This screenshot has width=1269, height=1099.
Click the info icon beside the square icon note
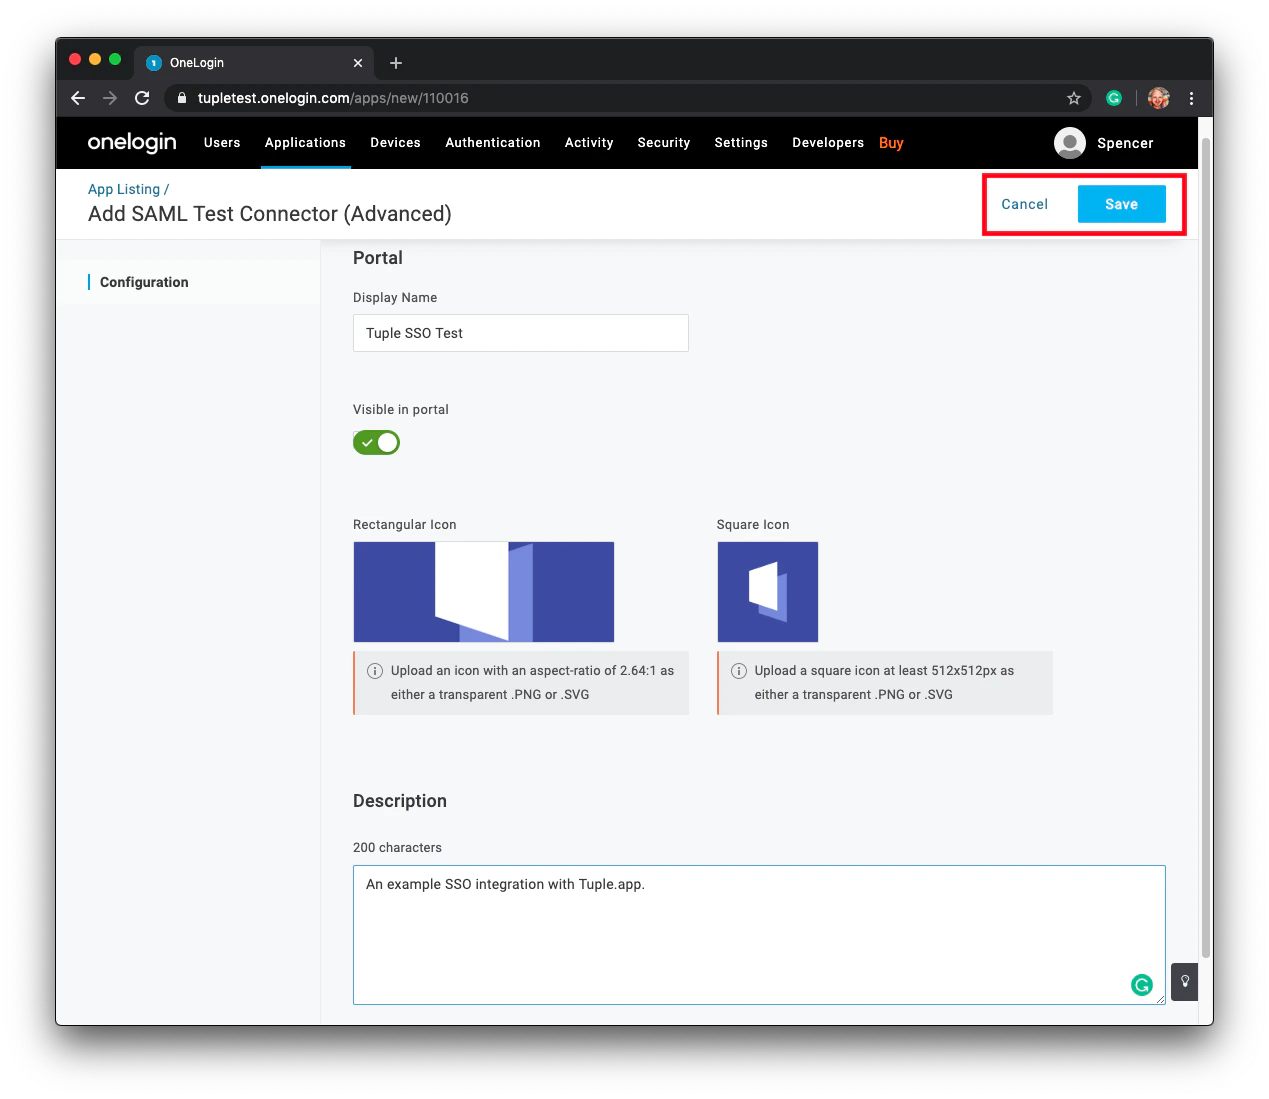pos(739,670)
